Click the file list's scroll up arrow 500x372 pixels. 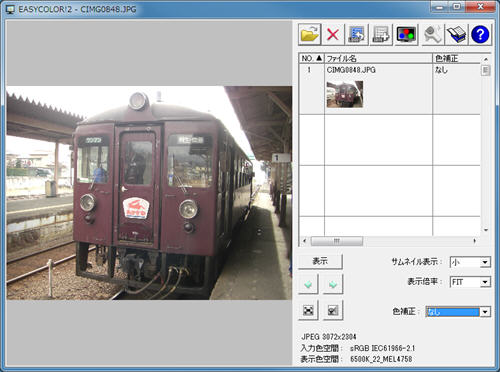486,59
